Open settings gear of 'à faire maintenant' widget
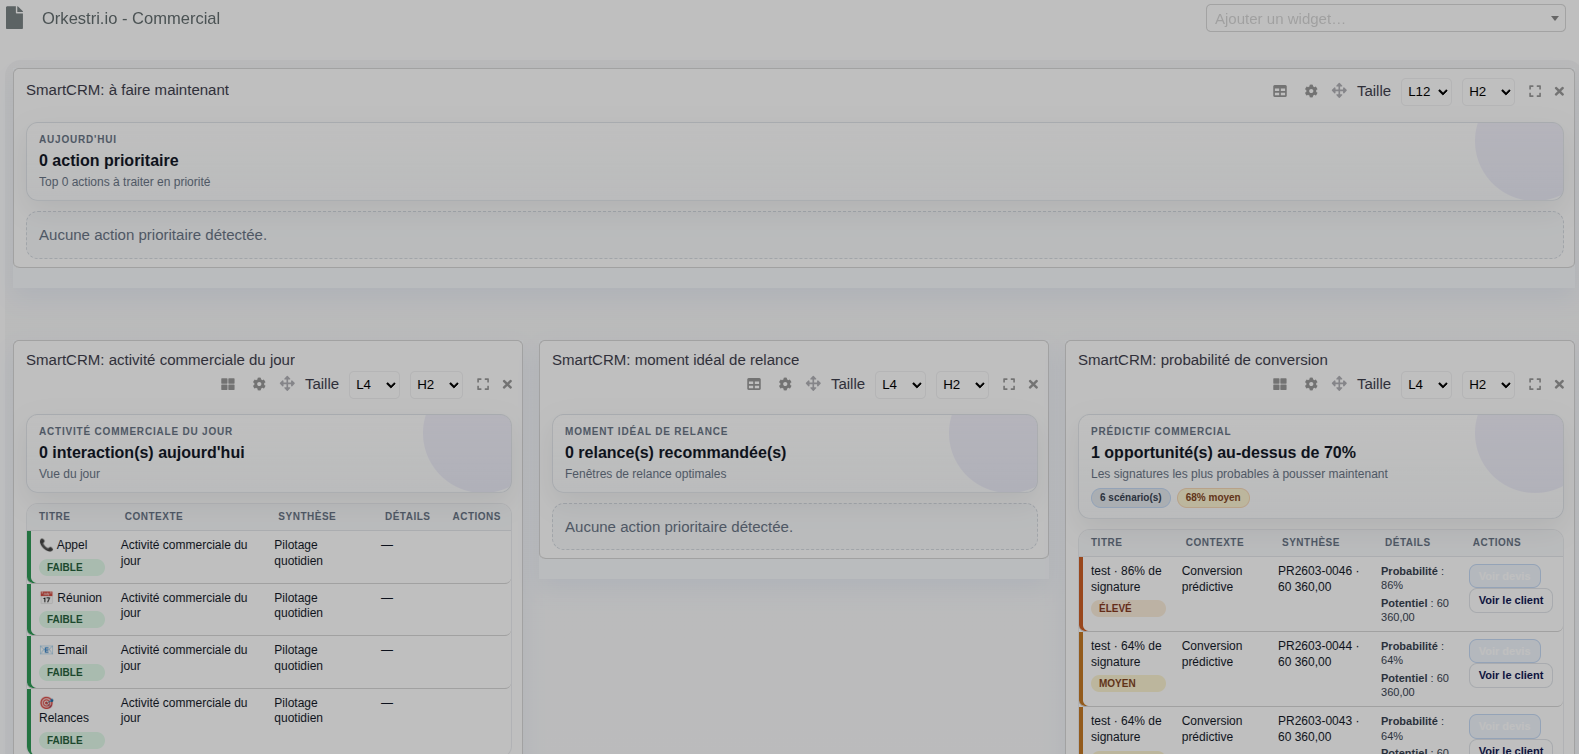Screen dimensions: 1579x754 tap(1311, 91)
